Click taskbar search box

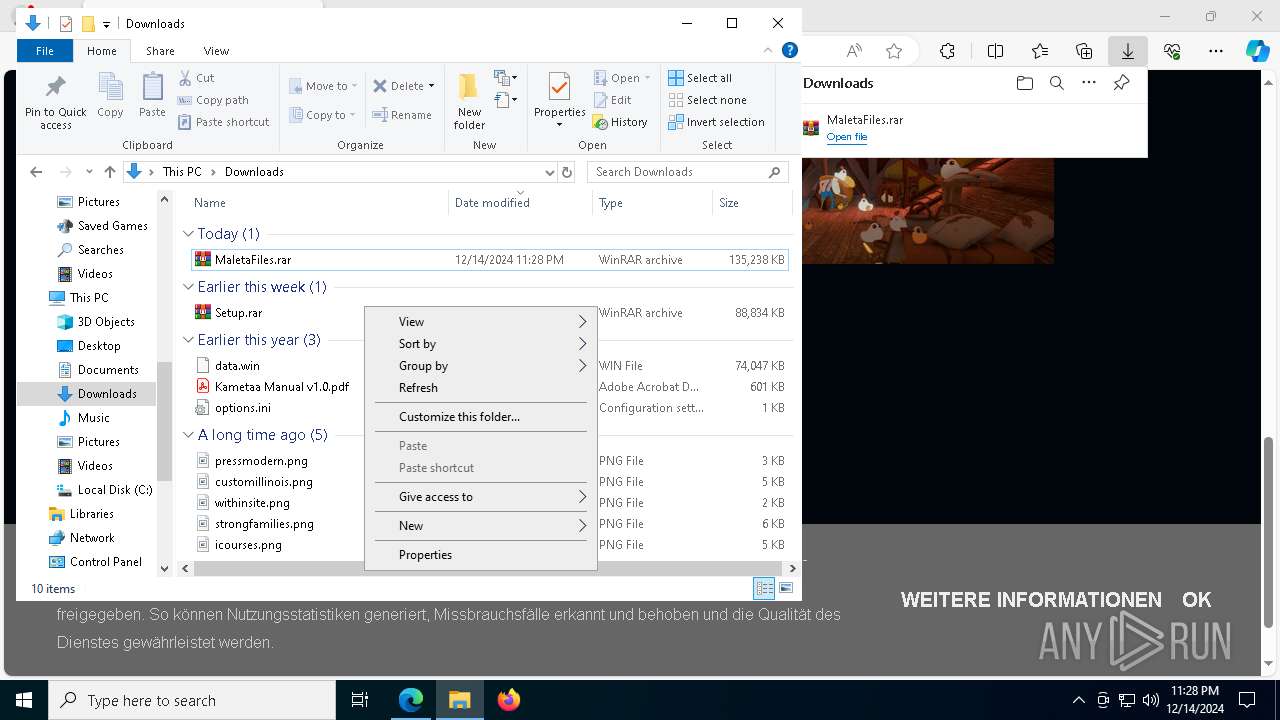192,700
